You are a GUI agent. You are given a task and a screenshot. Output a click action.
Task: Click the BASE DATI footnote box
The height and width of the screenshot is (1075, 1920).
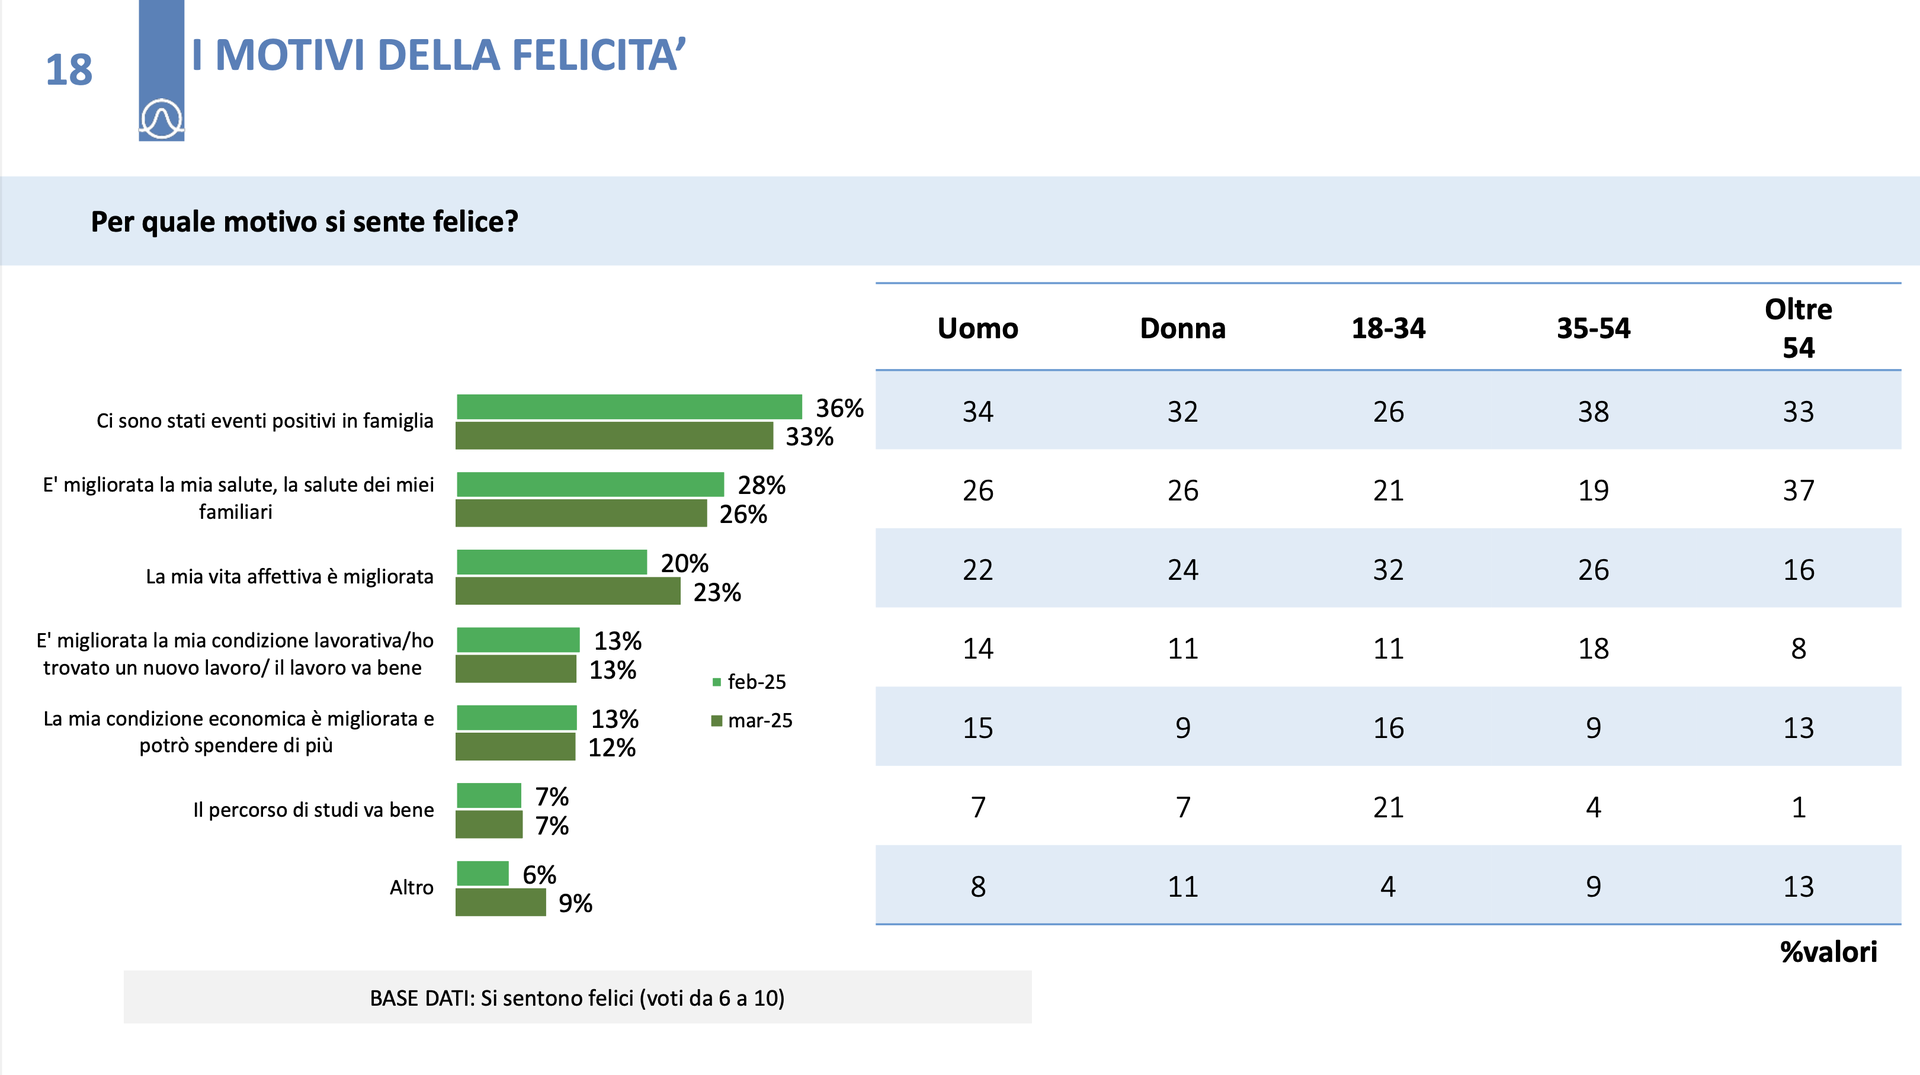click(577, 997)
